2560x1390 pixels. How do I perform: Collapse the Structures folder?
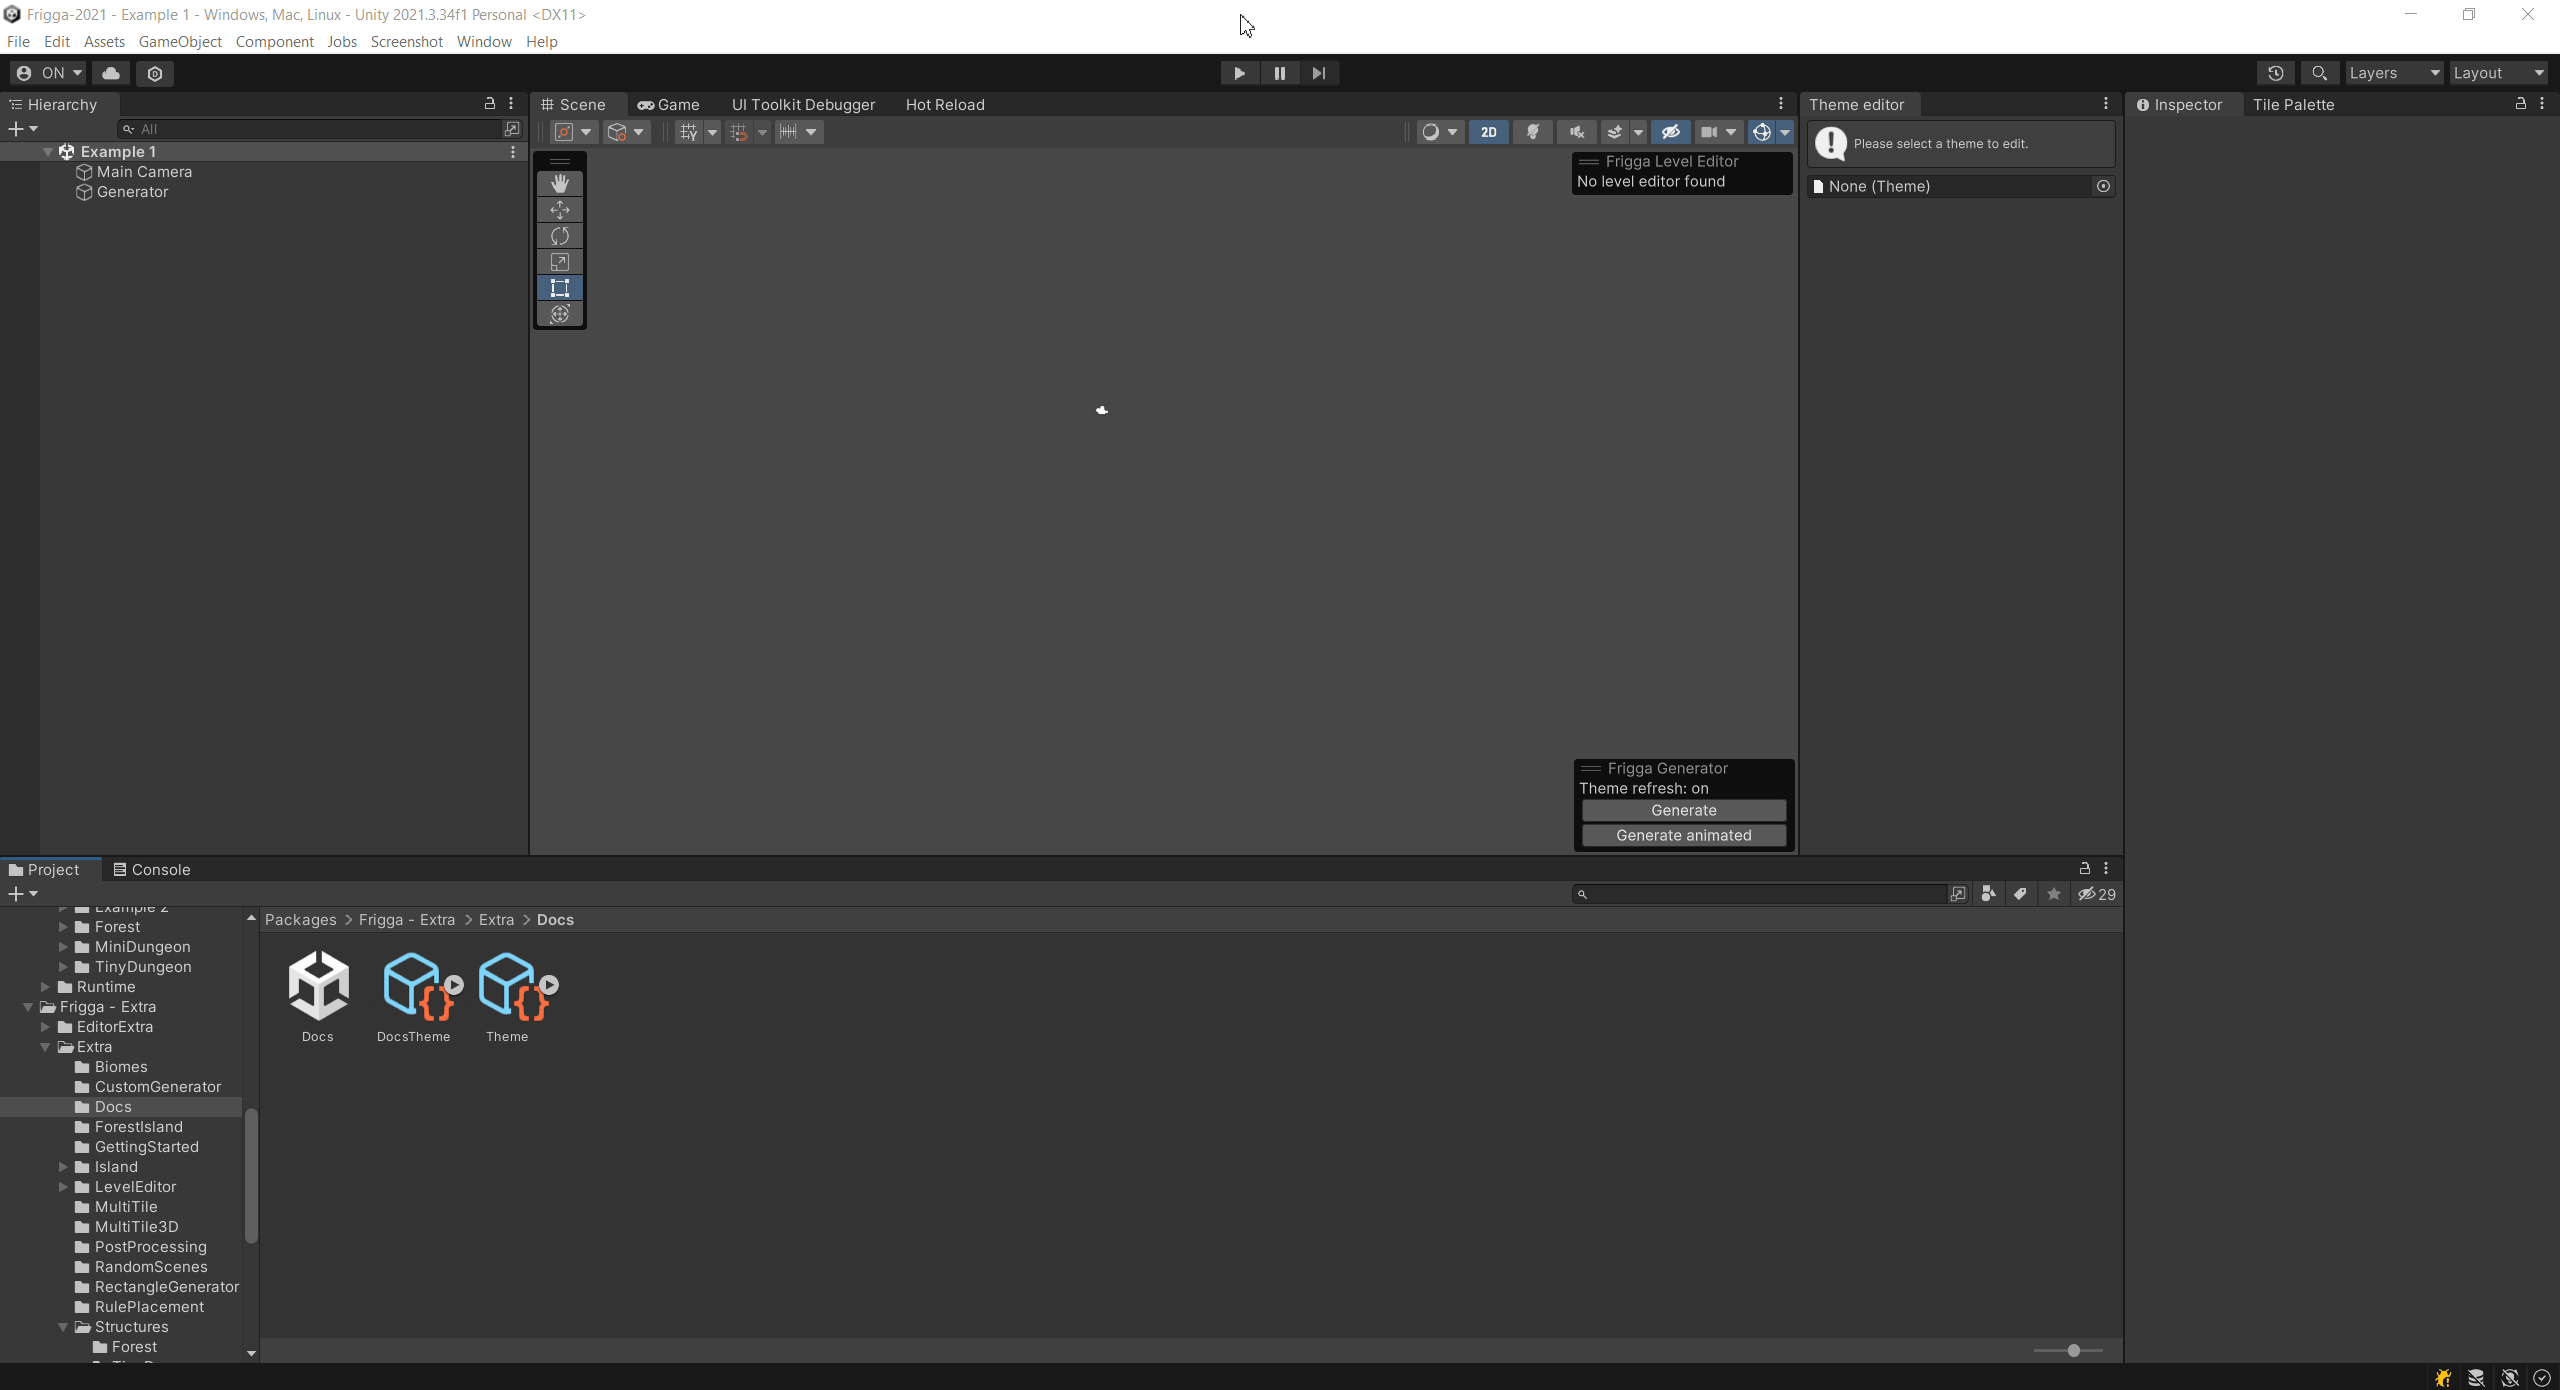point(63,1327)
